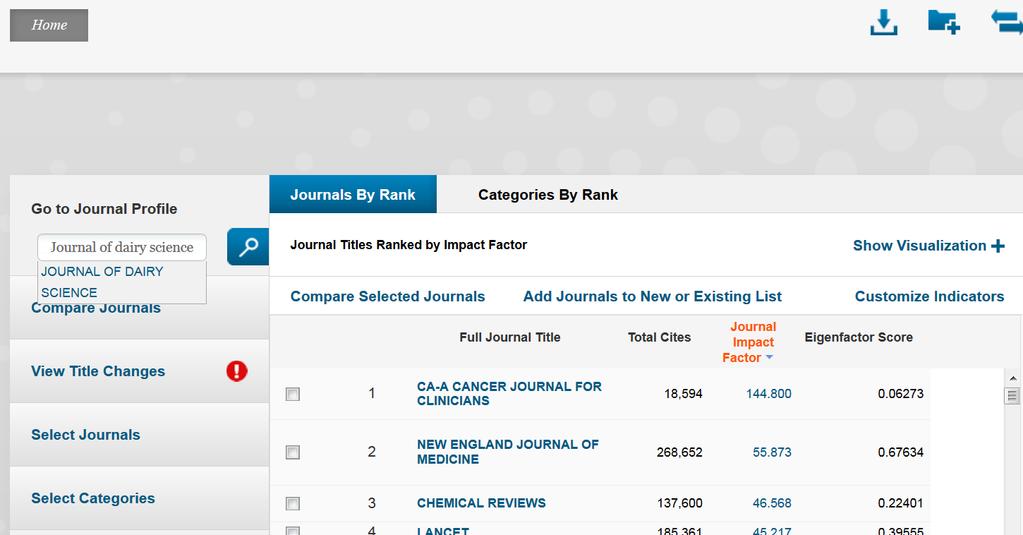Click total cites value 268,652

(x=679, y=452)
